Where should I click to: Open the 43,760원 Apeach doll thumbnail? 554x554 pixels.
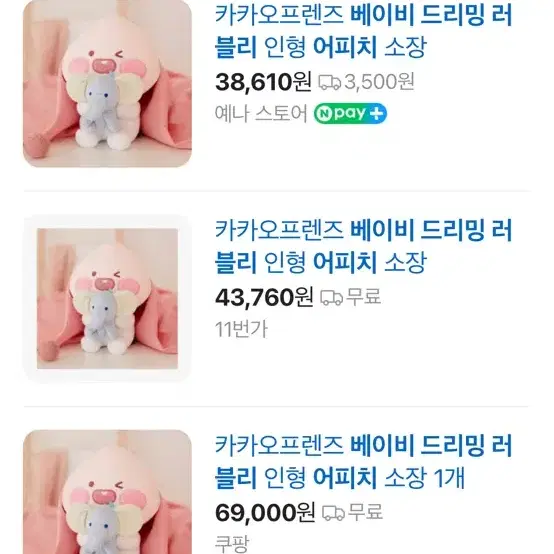click(x=107, y=299)
